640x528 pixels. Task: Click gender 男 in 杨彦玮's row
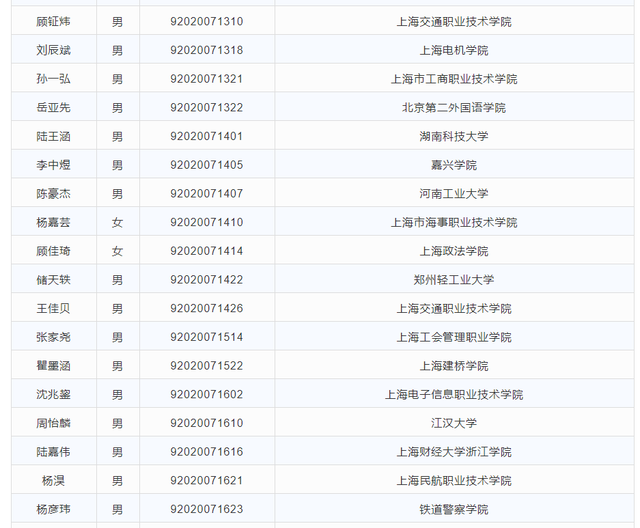pyautogui.click(x=118, y=509)
